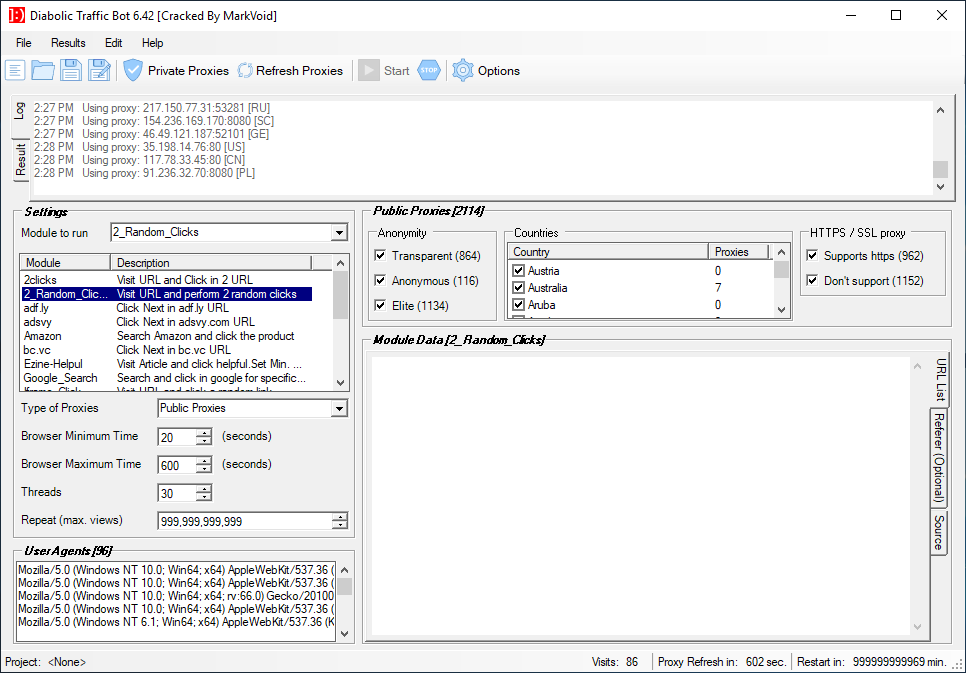Decrease Browser Maximum Time with down arrow
Viewport: 966px width, 673px height.
click(x=204, y=468)
